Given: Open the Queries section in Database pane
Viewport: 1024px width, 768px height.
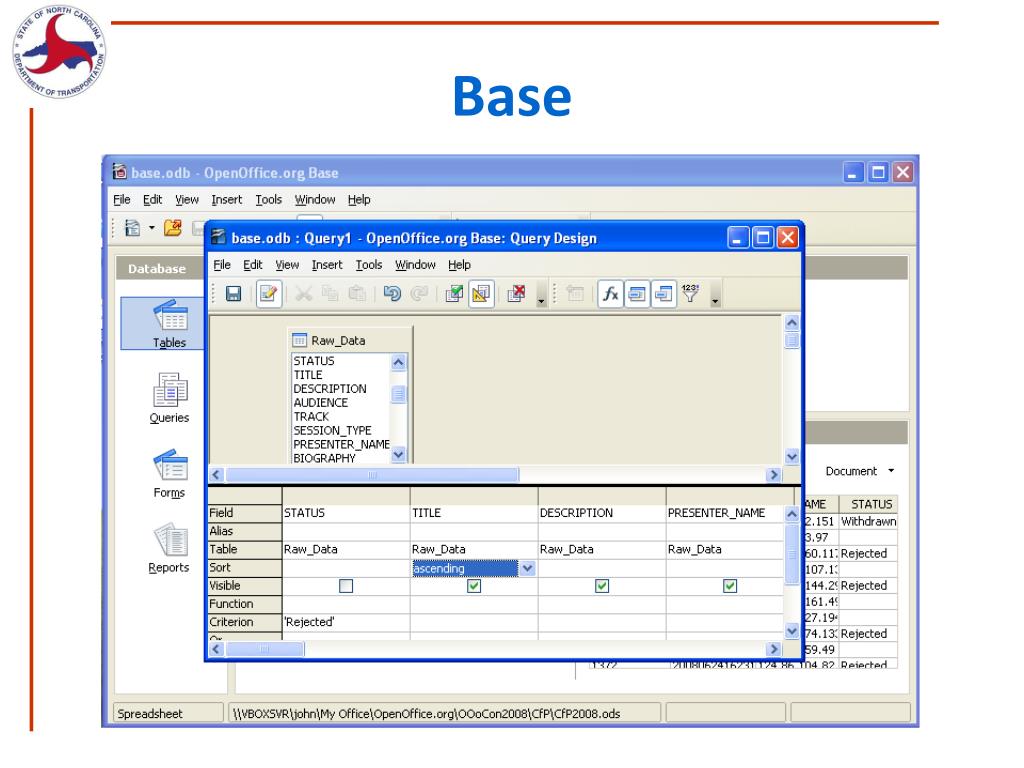Looking at the screenshot, I should (x=169, y=398).
